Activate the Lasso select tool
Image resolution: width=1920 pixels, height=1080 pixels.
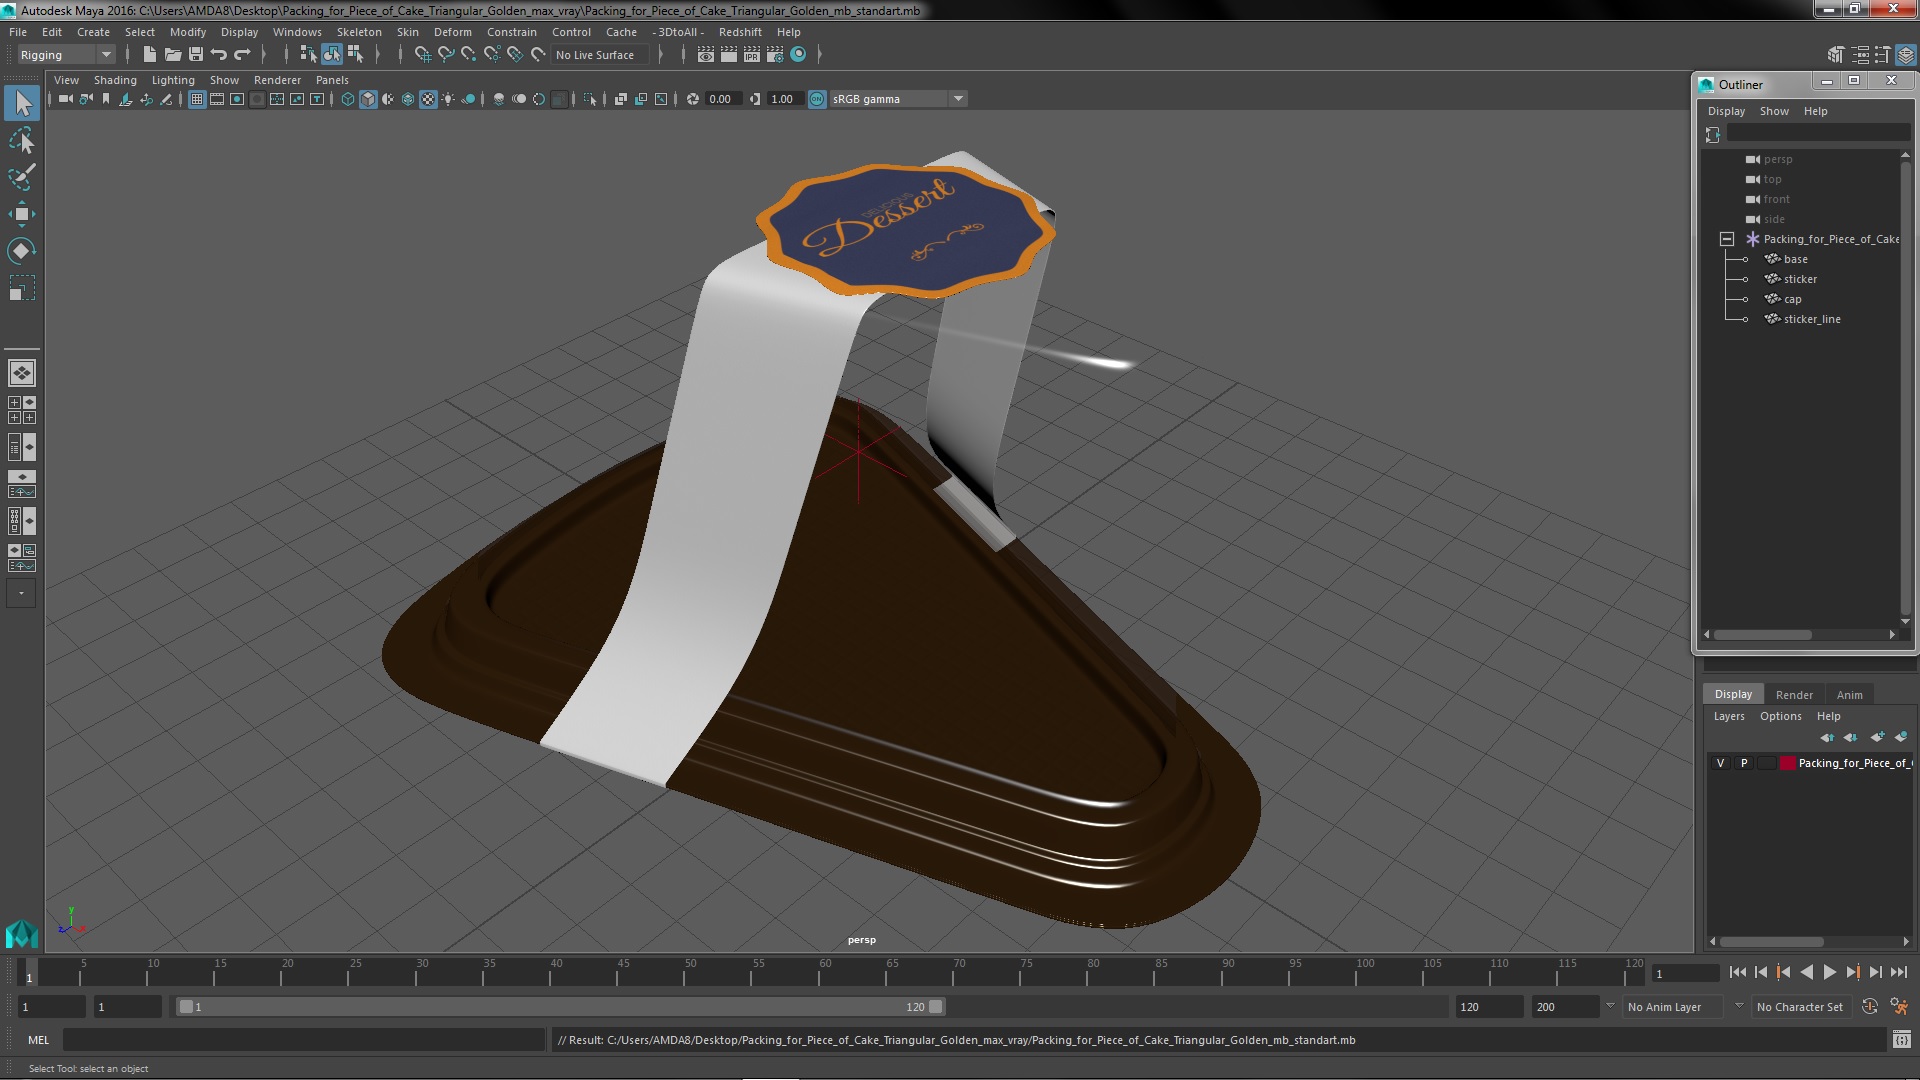[x=21, y=141]
